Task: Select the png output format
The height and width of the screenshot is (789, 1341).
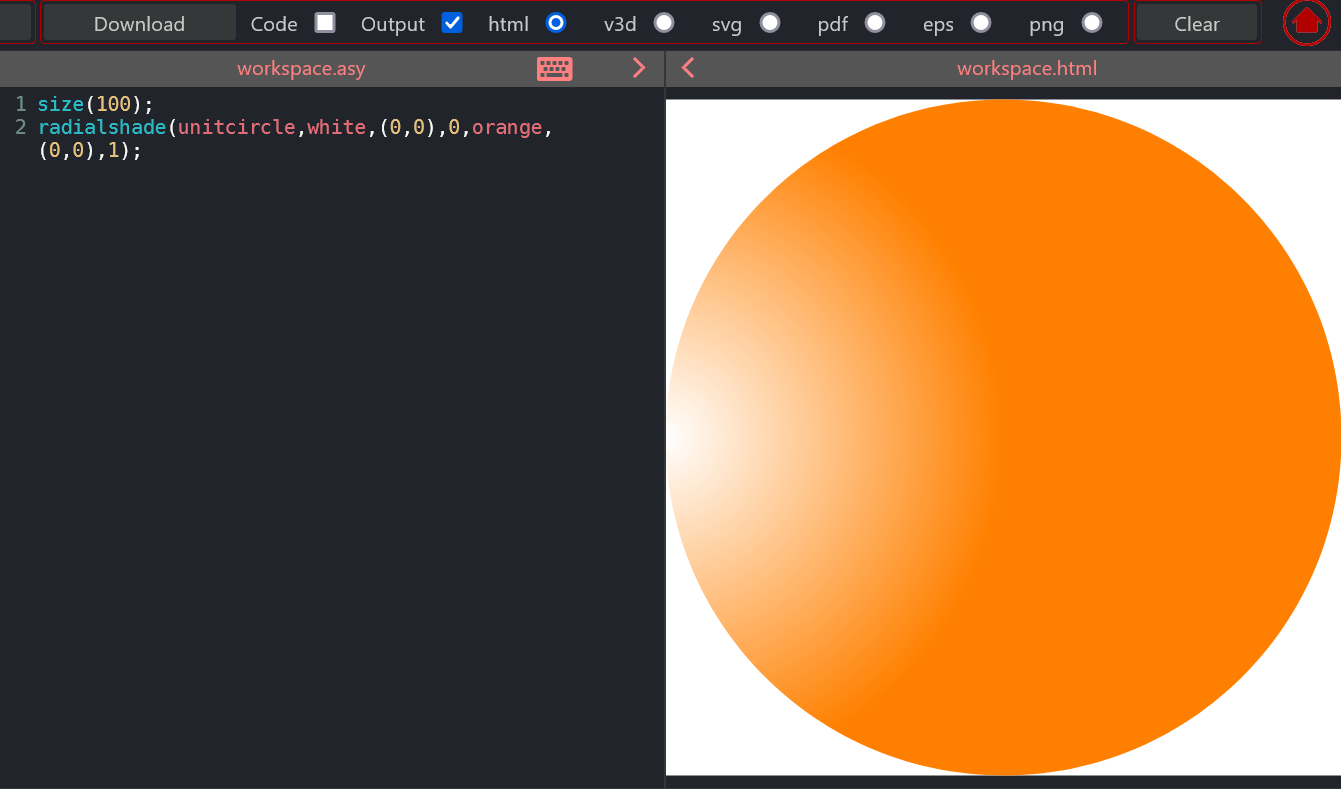Action: 1091,22
